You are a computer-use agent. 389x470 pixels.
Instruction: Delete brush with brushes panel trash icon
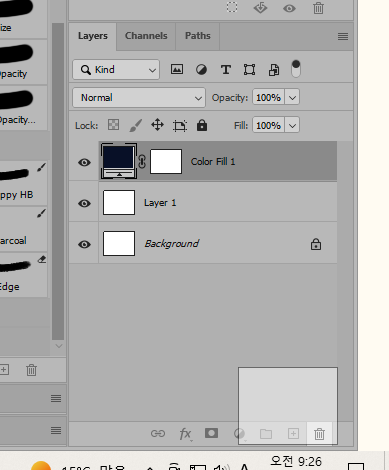31,370
